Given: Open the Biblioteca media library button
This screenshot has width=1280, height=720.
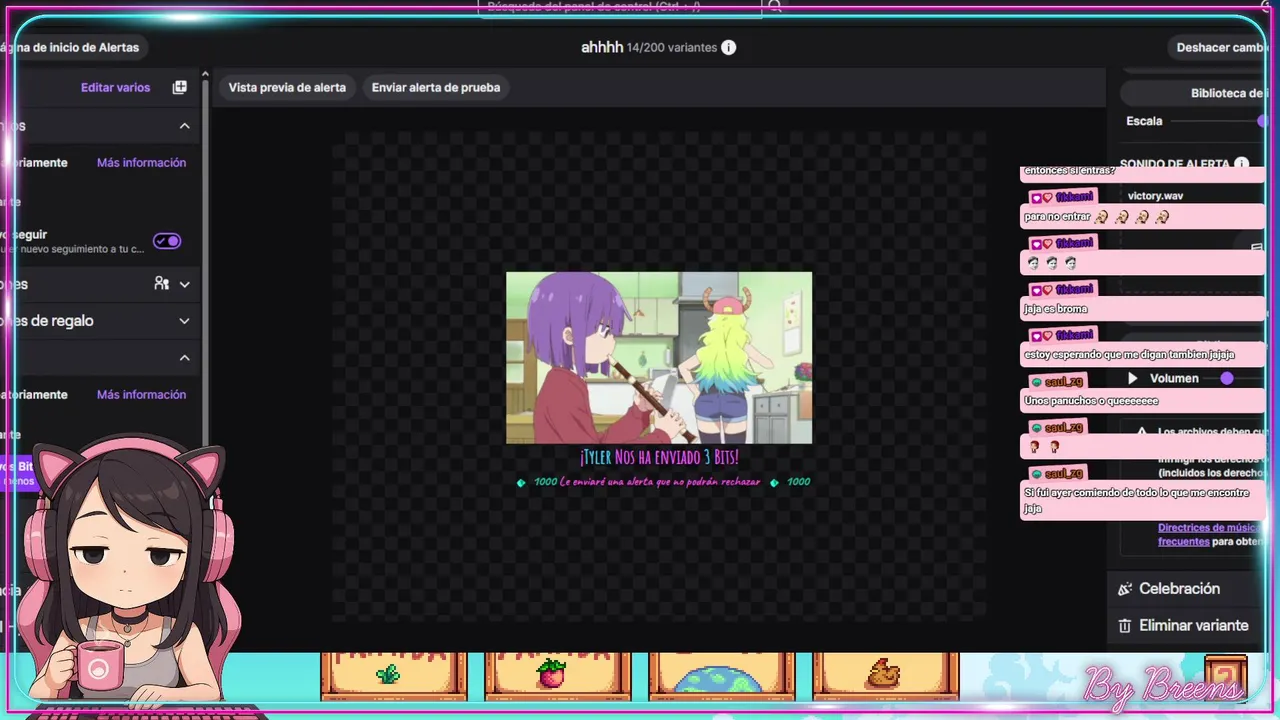Looking at the screenshot, I should pyautogui.click(x=1193, y=93).
